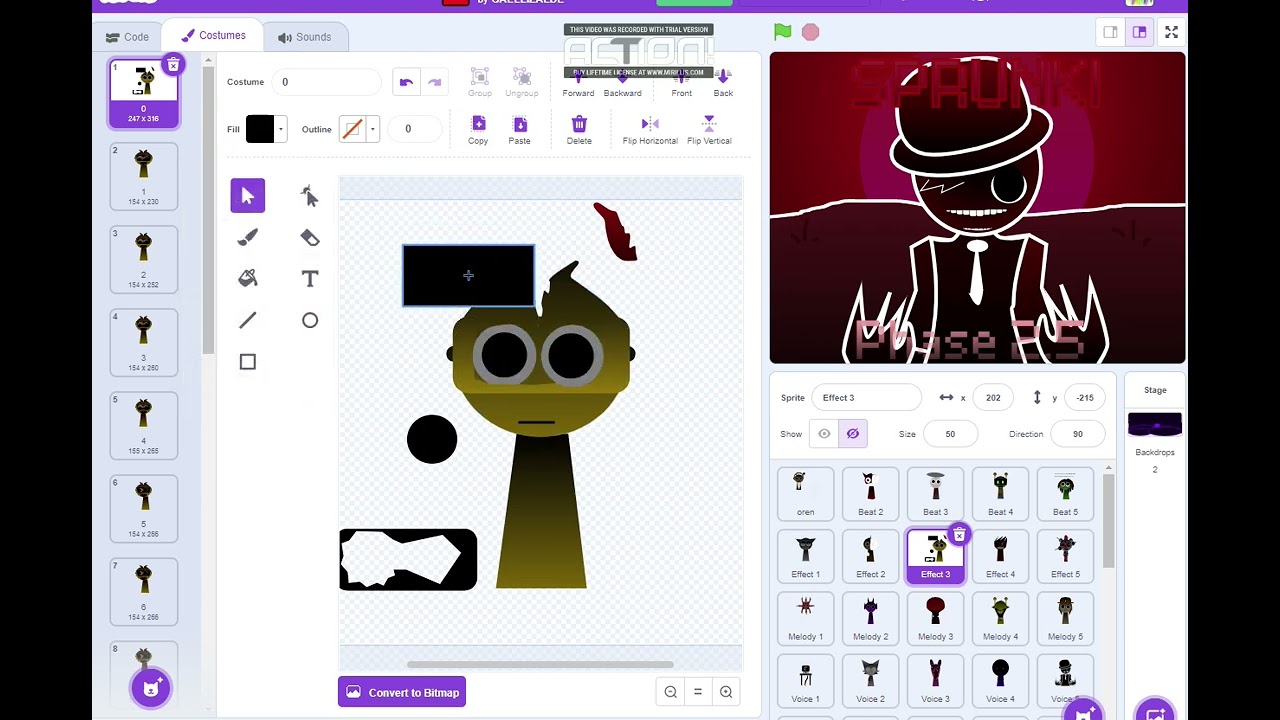
Task: Select the Circle tool
Action: click(x=310, y=320)
